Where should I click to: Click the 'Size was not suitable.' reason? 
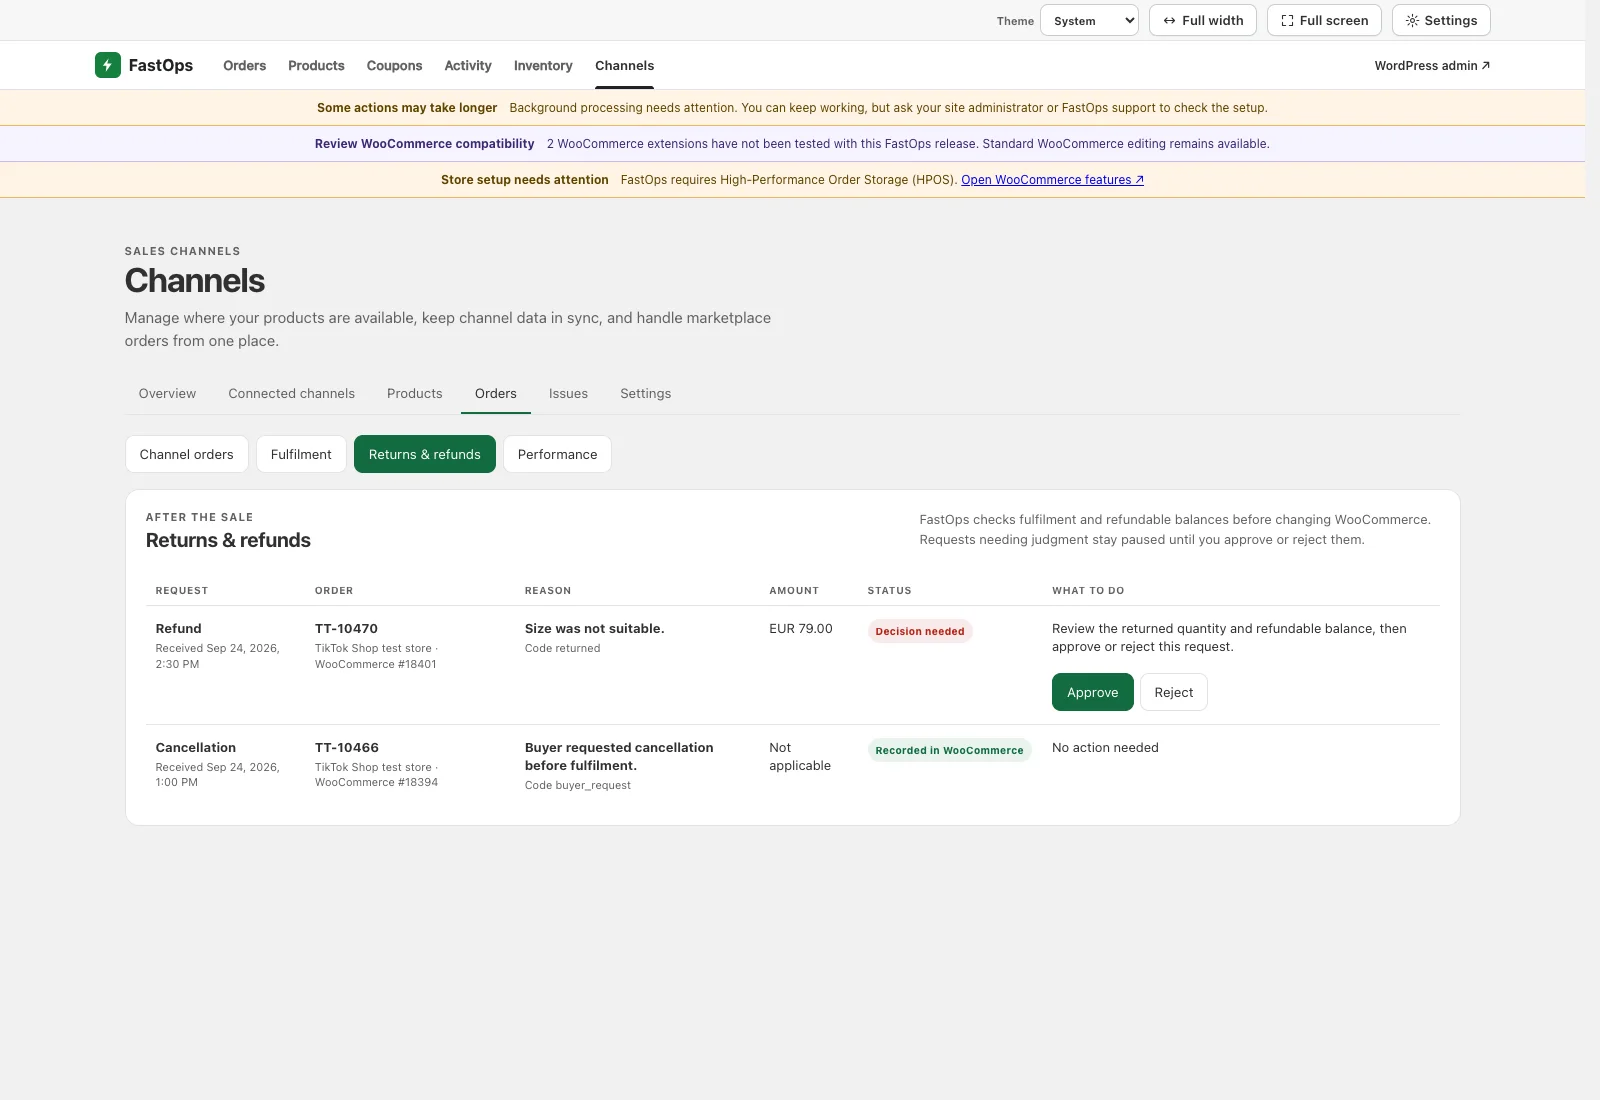pos(594,629)
